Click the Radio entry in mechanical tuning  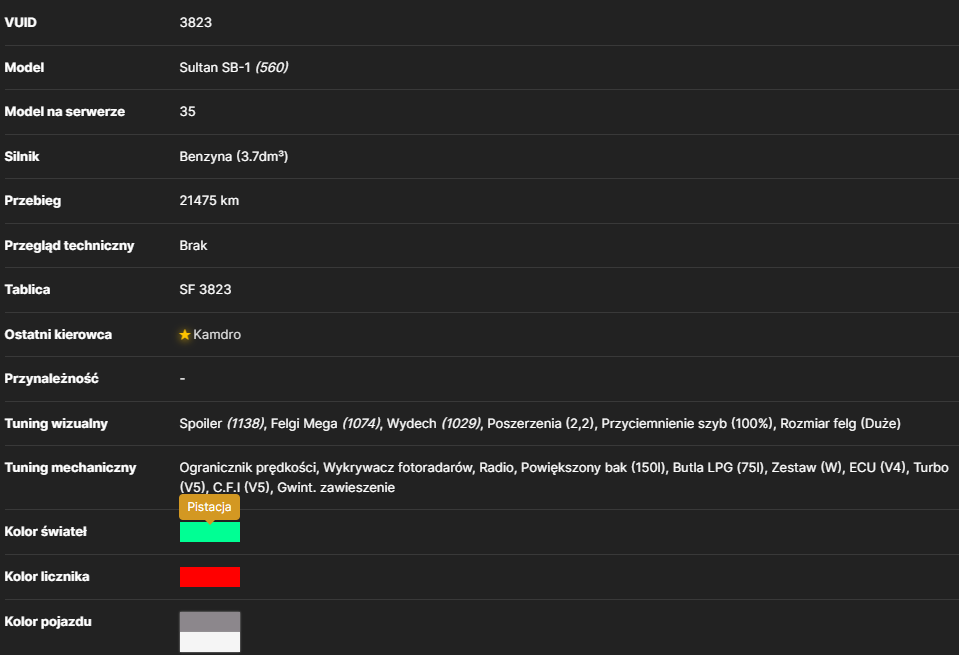point(497,468)
